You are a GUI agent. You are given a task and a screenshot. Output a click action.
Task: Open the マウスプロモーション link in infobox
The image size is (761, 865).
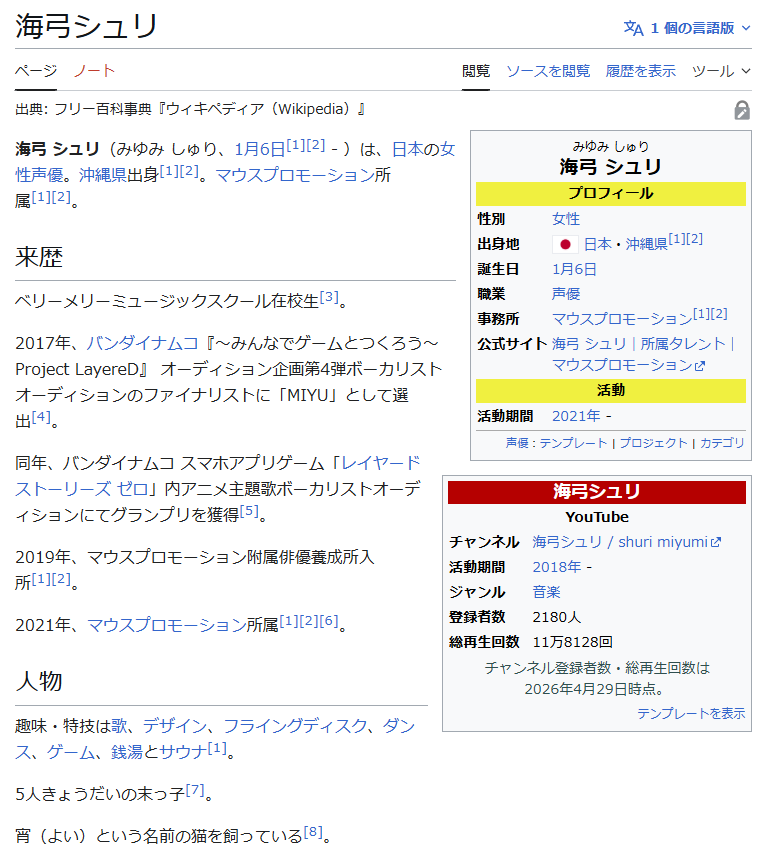(x=621, y=319)
